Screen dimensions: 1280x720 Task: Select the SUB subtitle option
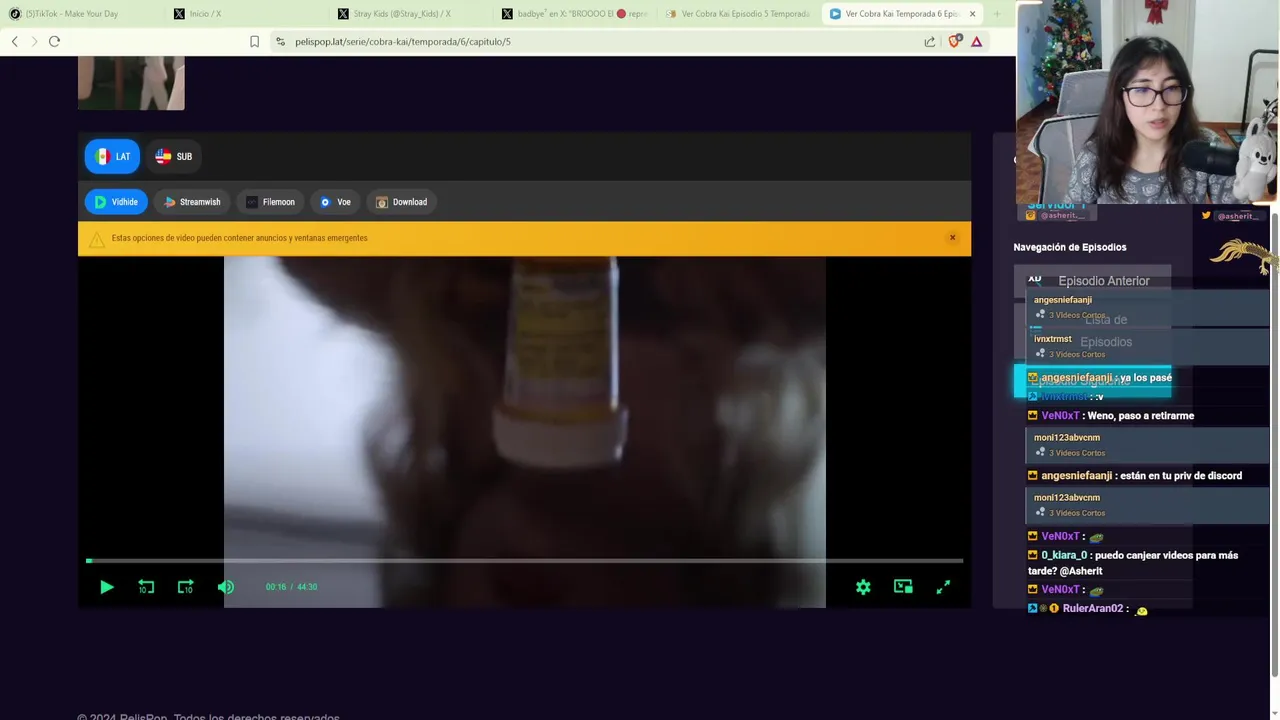pos(173,156)
